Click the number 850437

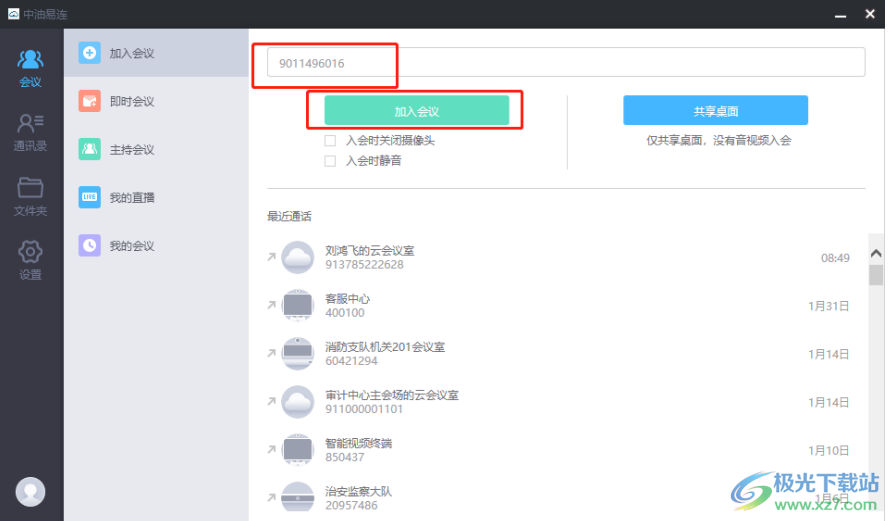pyautogui.click(x=345, y=457)
